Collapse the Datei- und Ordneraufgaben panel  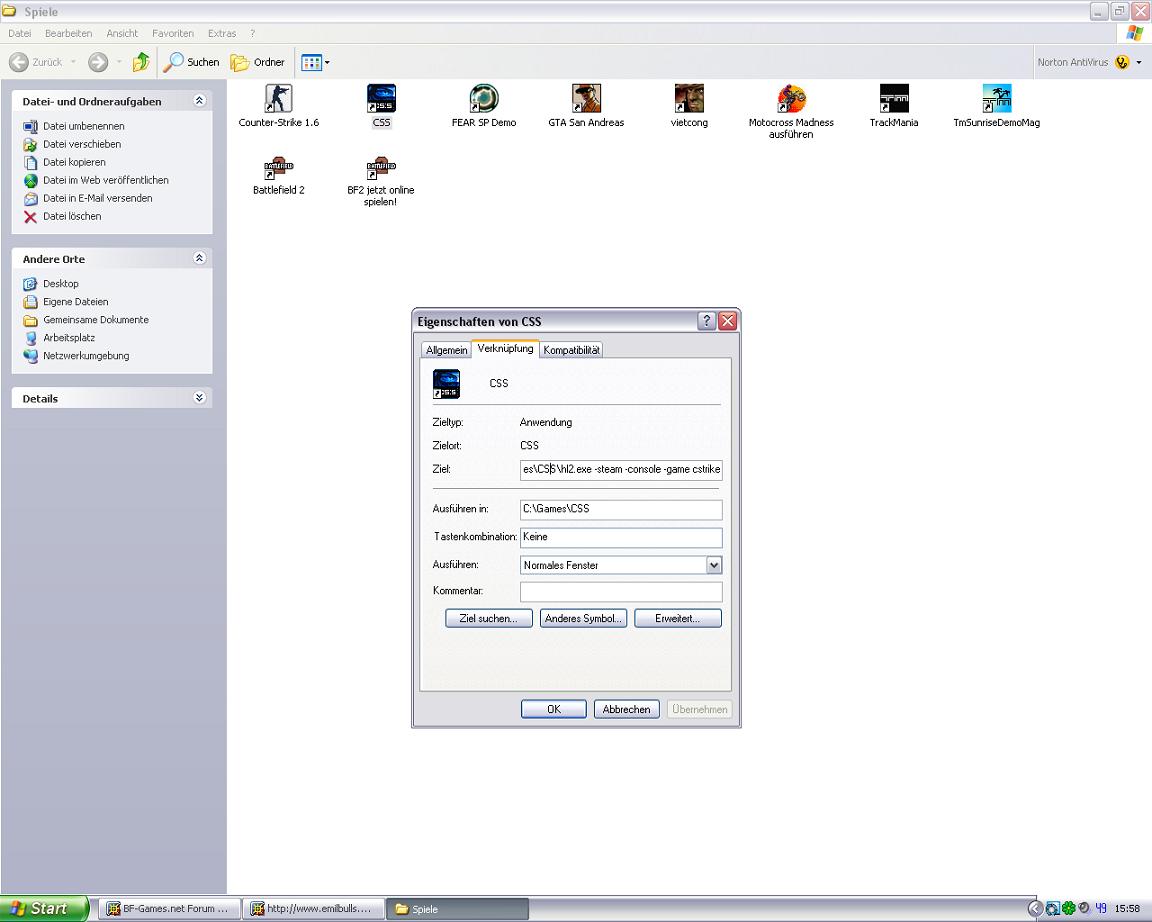pos(199,101)
